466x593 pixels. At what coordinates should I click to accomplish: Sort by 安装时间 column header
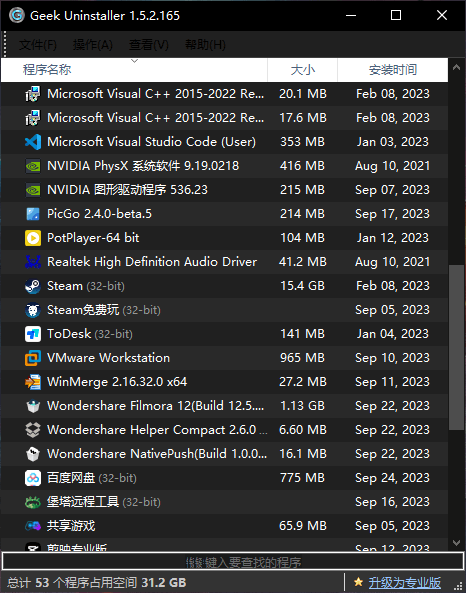pos(393,70)
